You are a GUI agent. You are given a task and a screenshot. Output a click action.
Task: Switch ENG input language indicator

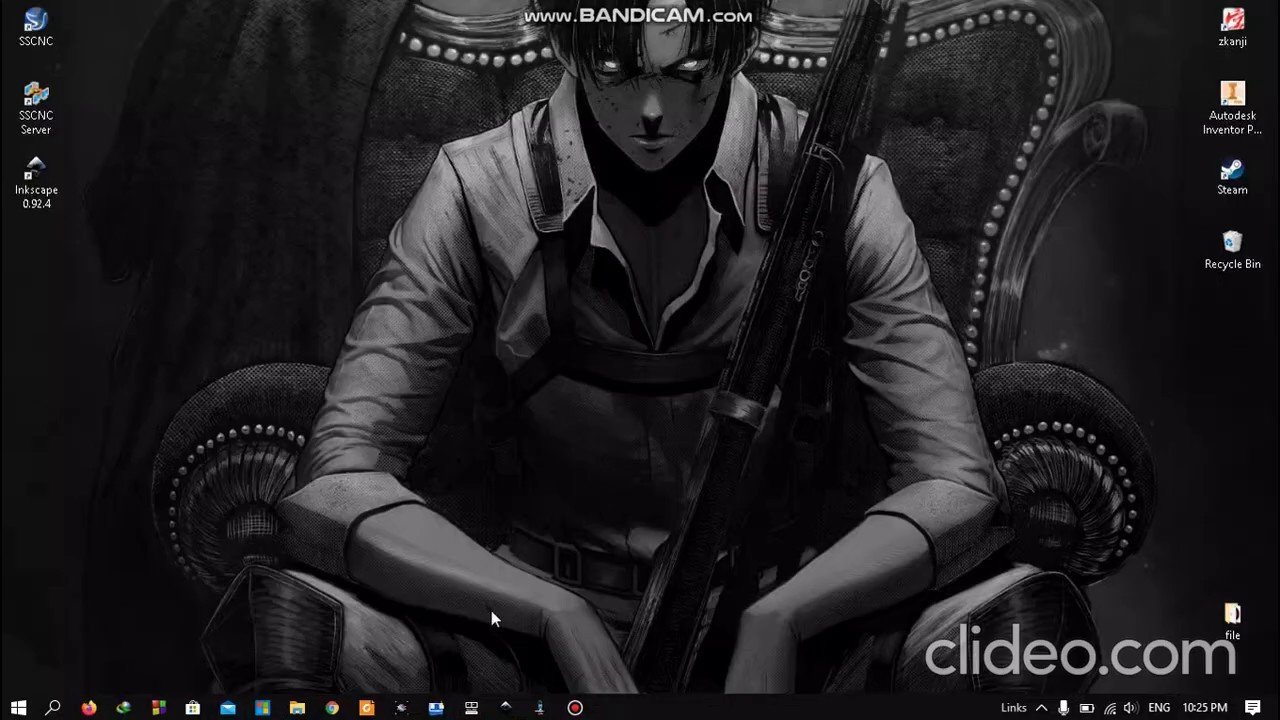[x=1159, y=708]
